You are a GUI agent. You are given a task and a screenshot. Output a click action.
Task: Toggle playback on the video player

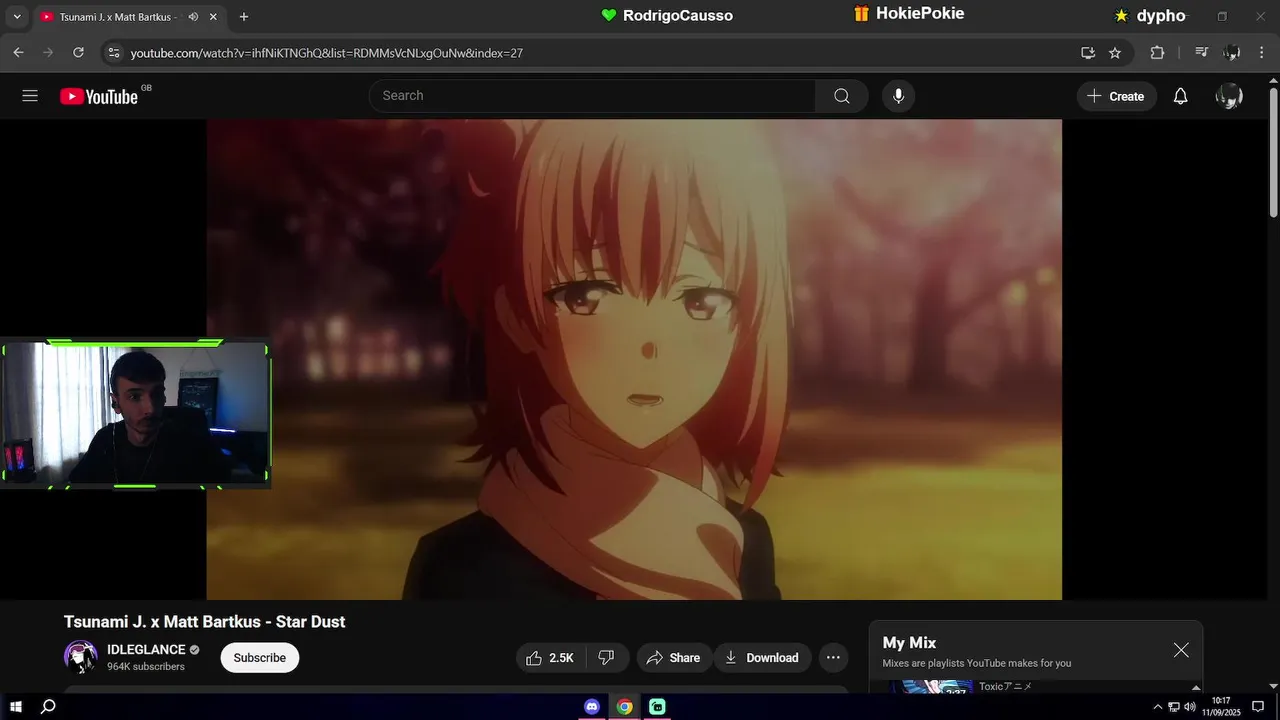(634, 360)
